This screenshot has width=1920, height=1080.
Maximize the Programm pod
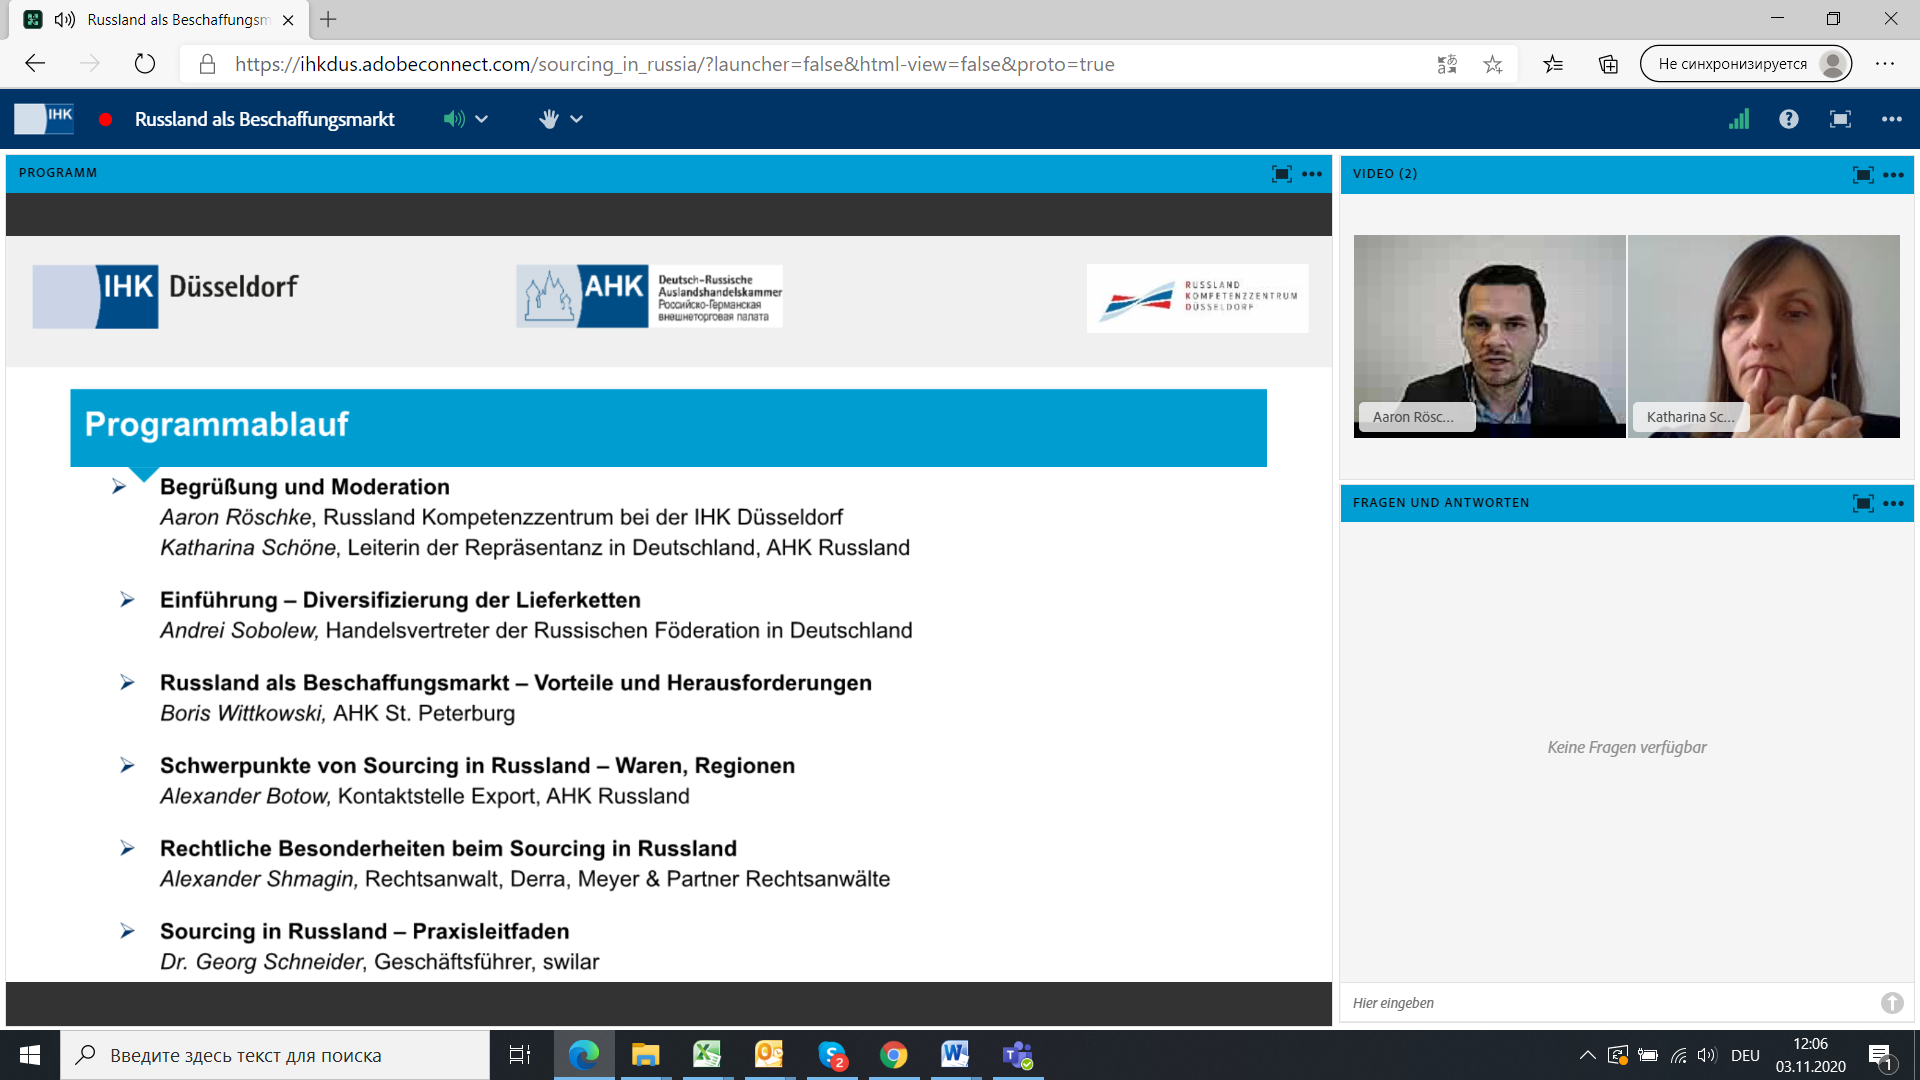pyautogui.click(x=1281, y=174)
